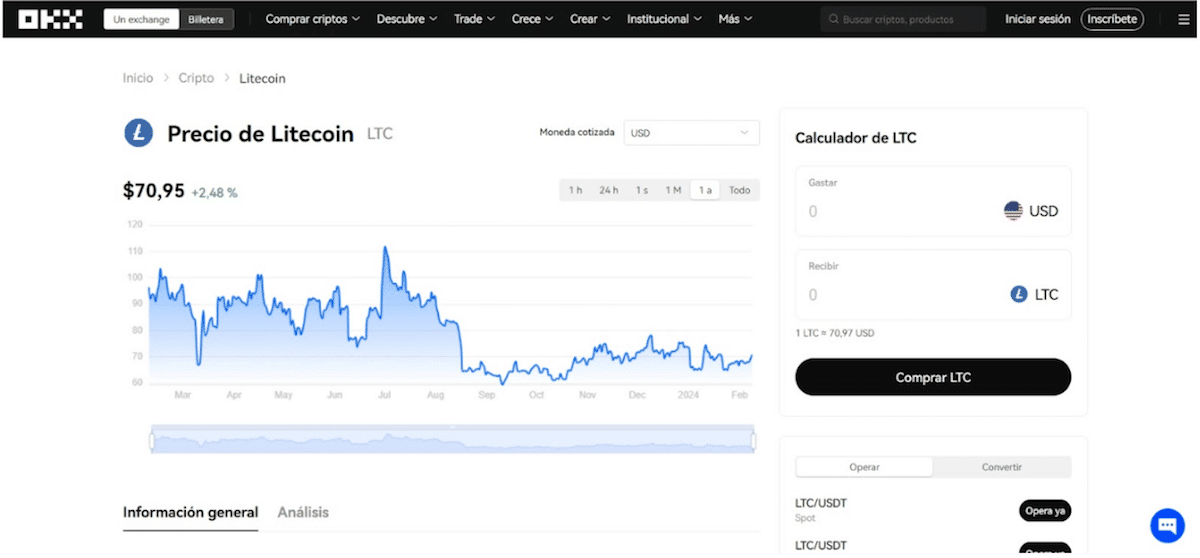Expand the Trade dropdown
This screenshot has height=558, width=1200.
pyautogui.click(x=474, y=19)
